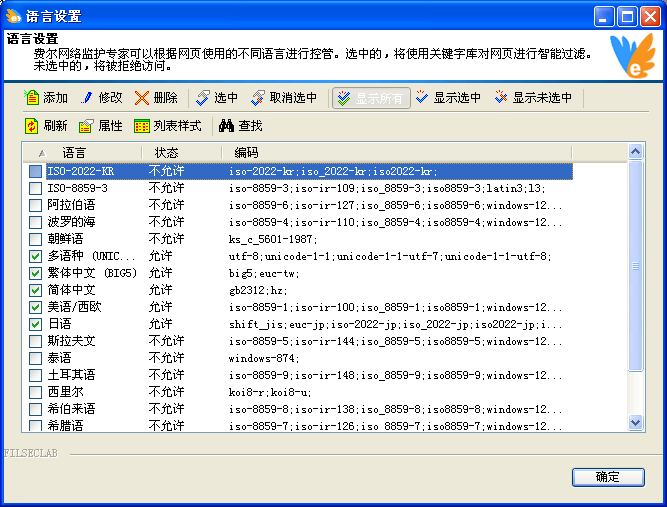Click the sort arrow column header
This screenshot has height=507, width=667.
41,153
